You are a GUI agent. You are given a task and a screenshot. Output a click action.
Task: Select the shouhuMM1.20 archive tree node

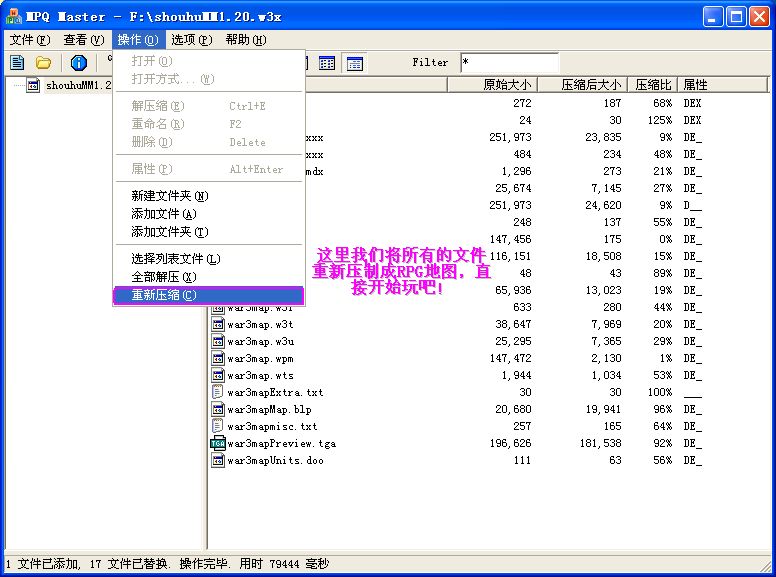coord(75,85)
